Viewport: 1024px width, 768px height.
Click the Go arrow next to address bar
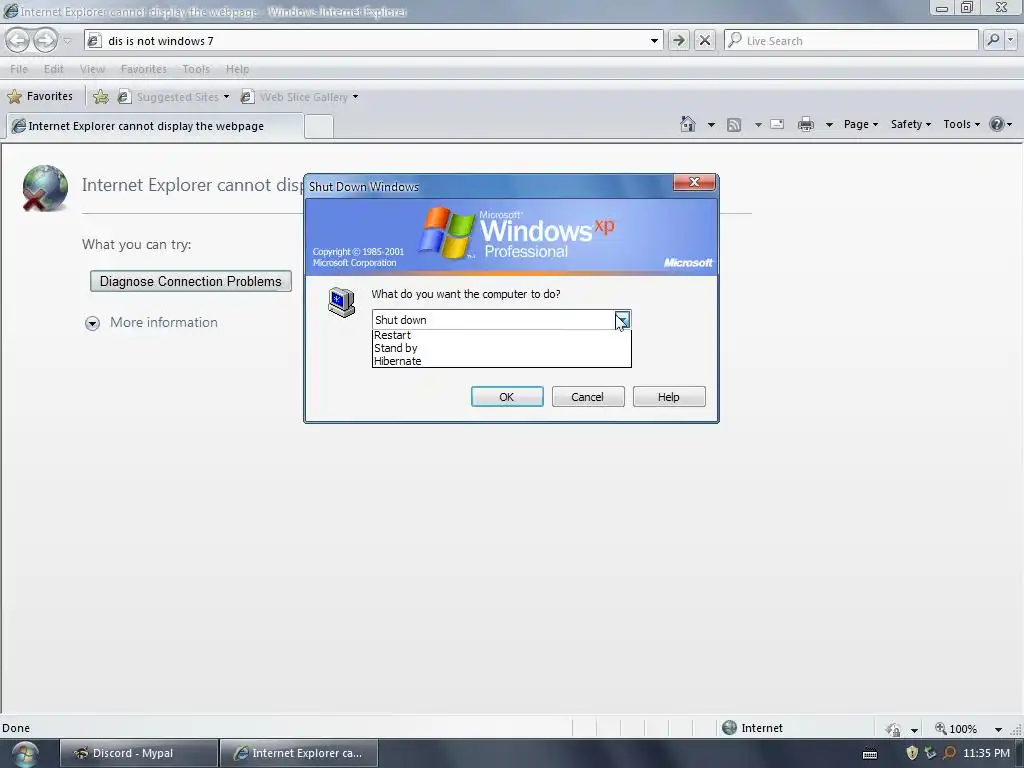click(x=679, y=40)
